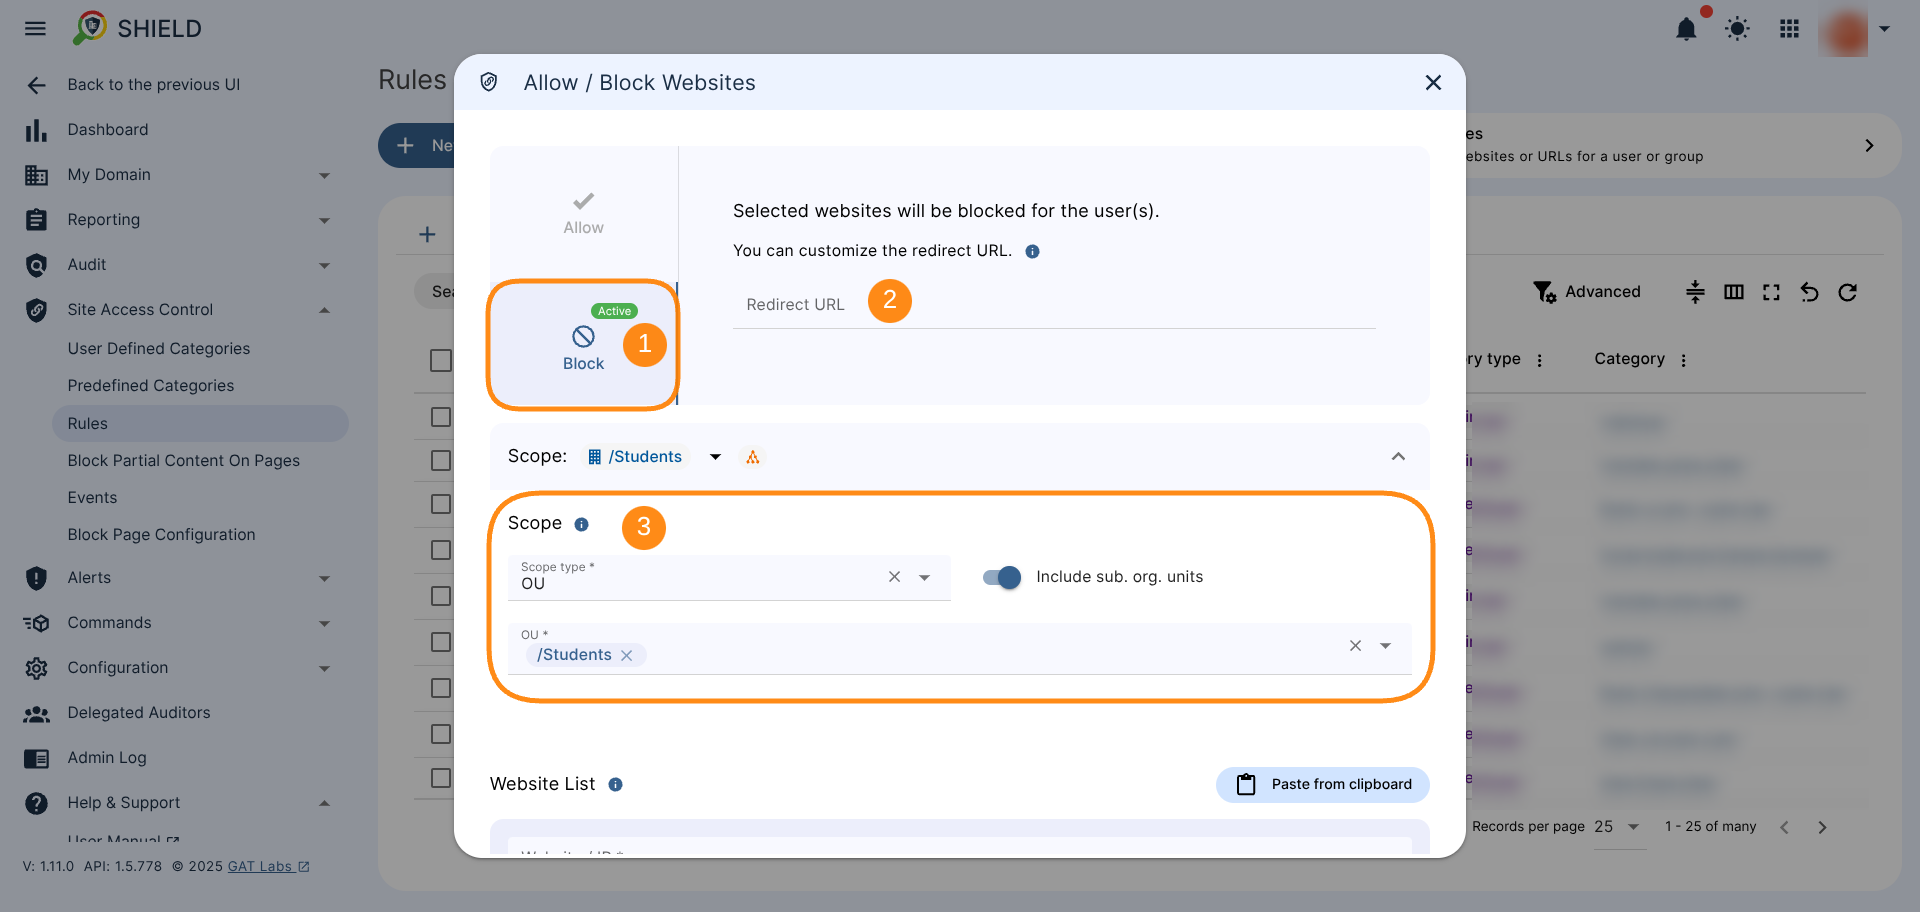This screenshot has width=1920, height=912.
Task: Toggle Include sub. org. units switch
Action: pyautogui.click(x=1002, y=577)
